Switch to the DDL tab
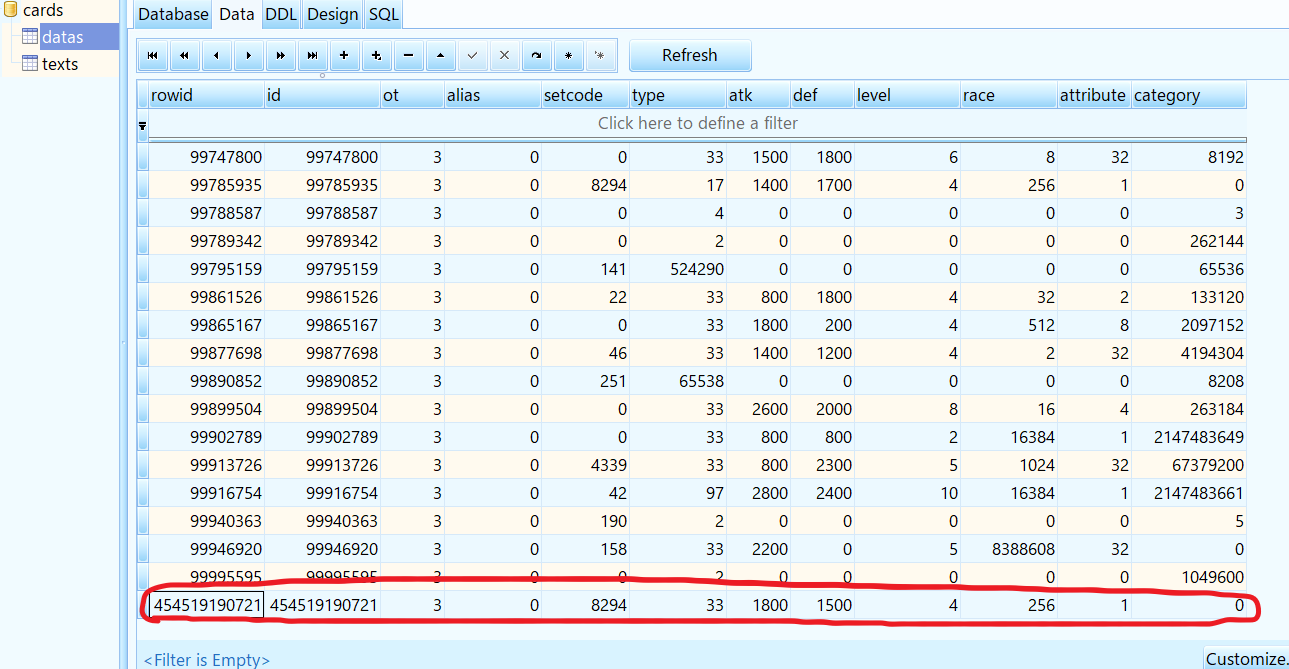The height and width of the screenshot is (669, 1289). click(282, 15)
